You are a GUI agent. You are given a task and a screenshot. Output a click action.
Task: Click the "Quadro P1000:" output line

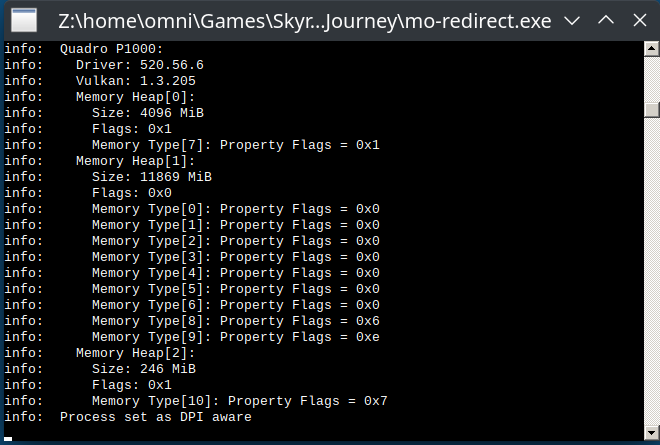[x=108, y=49]
